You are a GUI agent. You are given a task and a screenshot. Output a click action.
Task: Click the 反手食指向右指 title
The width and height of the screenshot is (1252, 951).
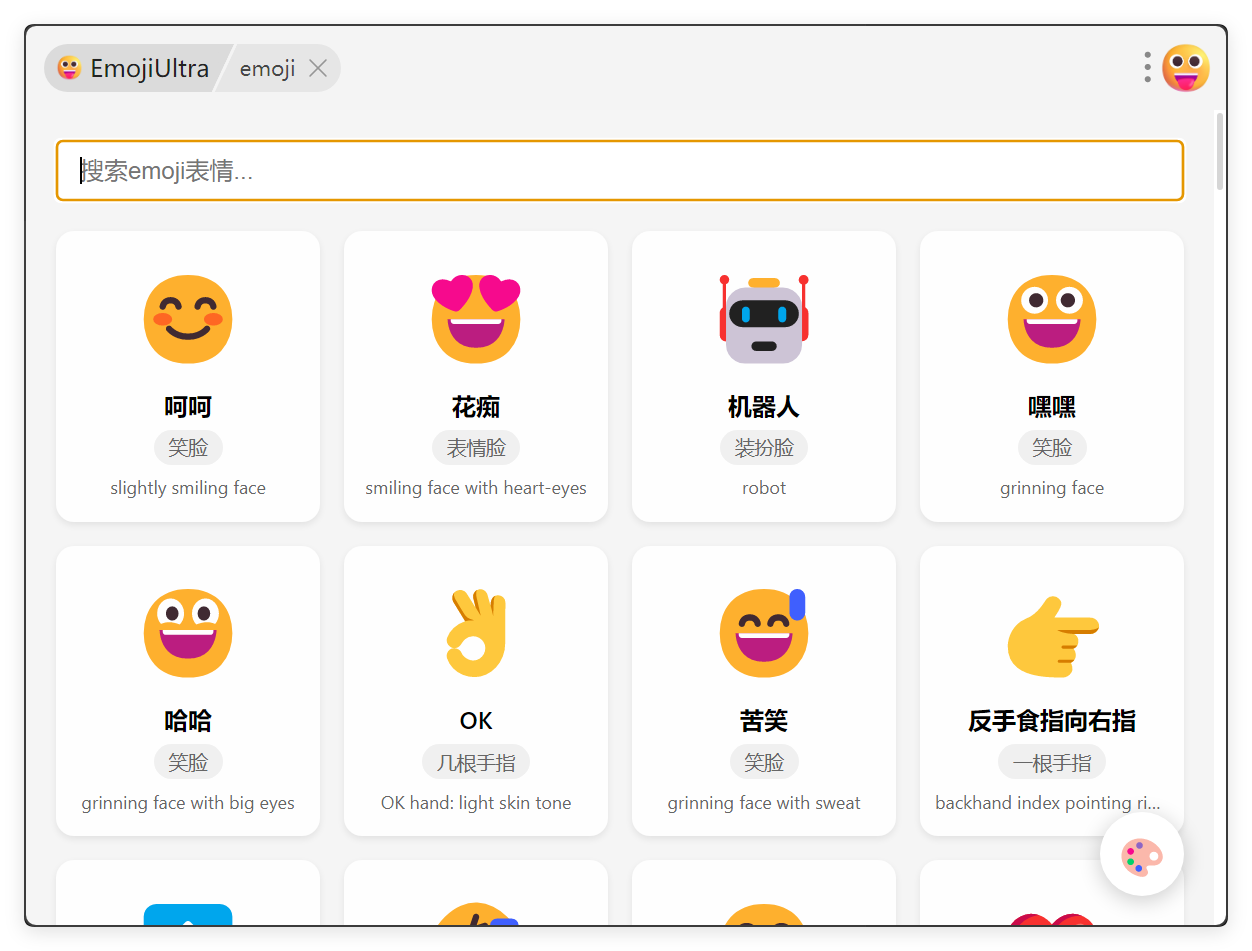1052,721
